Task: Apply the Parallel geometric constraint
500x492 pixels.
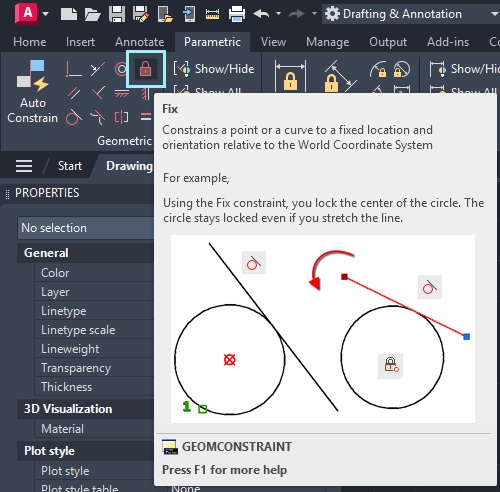Action: coord(74,93)
